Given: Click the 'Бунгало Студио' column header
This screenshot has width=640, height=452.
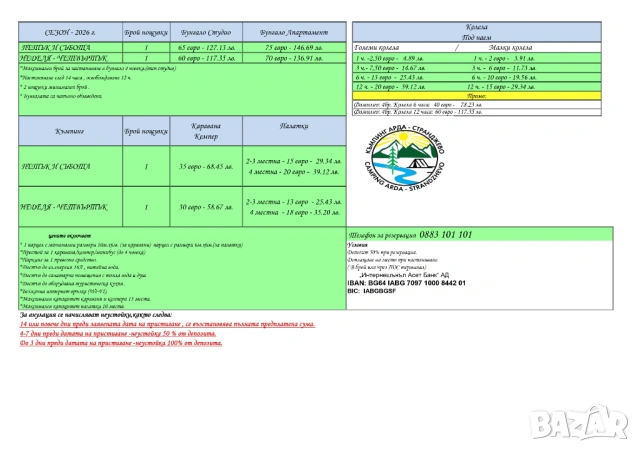Looking at the screenshot, I should point(206,32).
